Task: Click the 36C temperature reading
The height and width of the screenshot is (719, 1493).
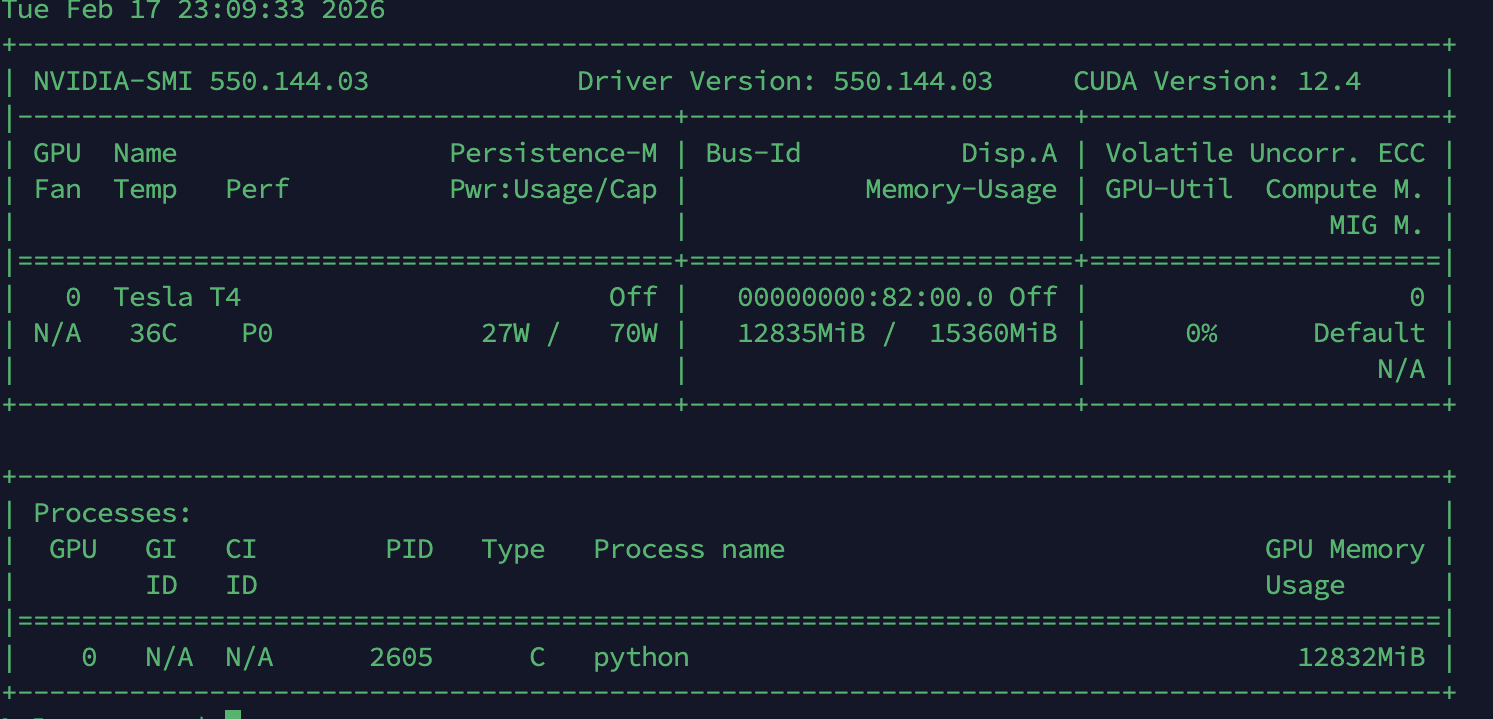Action: (153, 333)
